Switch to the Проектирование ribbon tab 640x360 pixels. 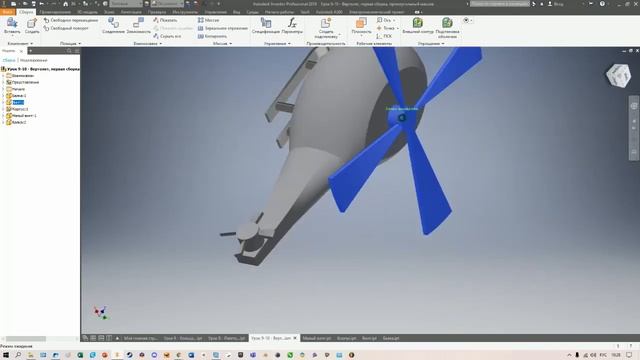[x=56, y=12]
